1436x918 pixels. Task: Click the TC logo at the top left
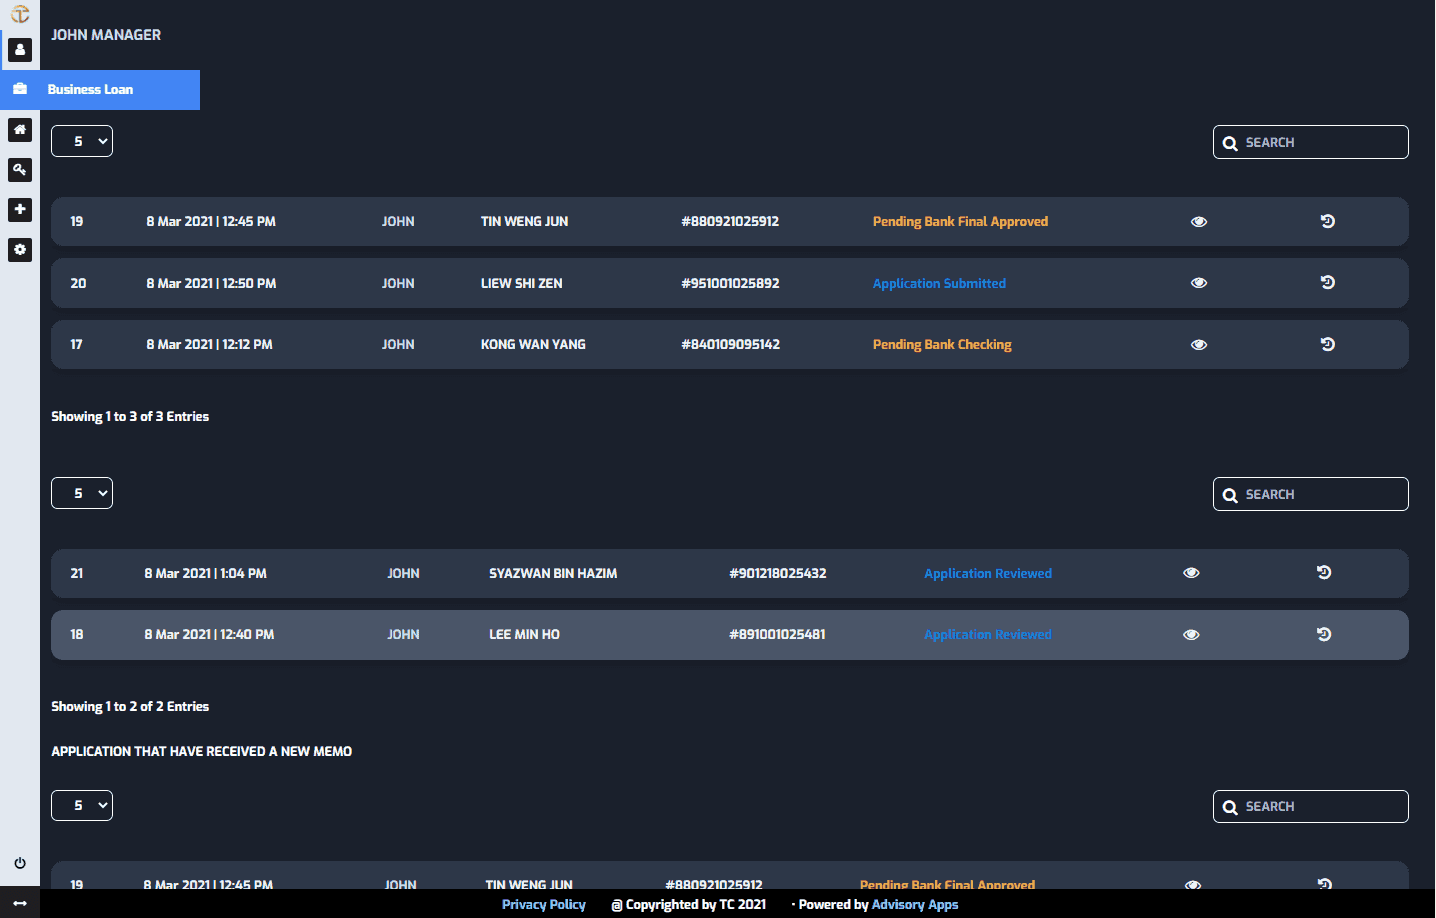pos(20,14)
